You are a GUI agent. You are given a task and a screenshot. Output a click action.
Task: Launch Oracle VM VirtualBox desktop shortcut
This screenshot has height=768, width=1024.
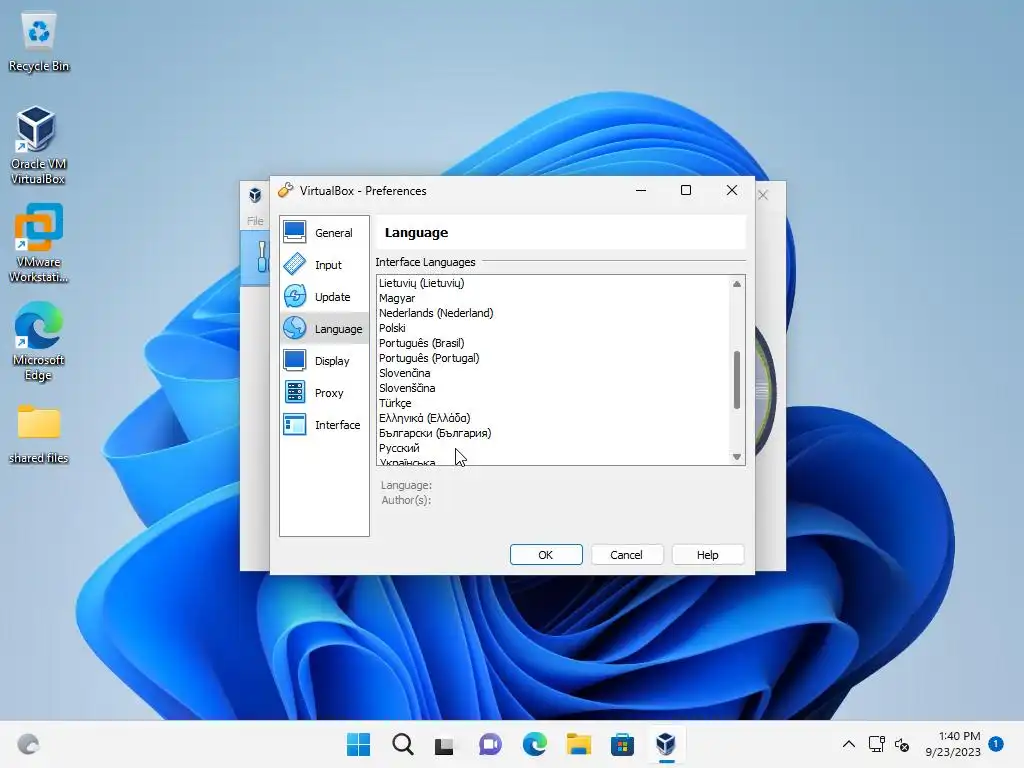pos(37,145)
